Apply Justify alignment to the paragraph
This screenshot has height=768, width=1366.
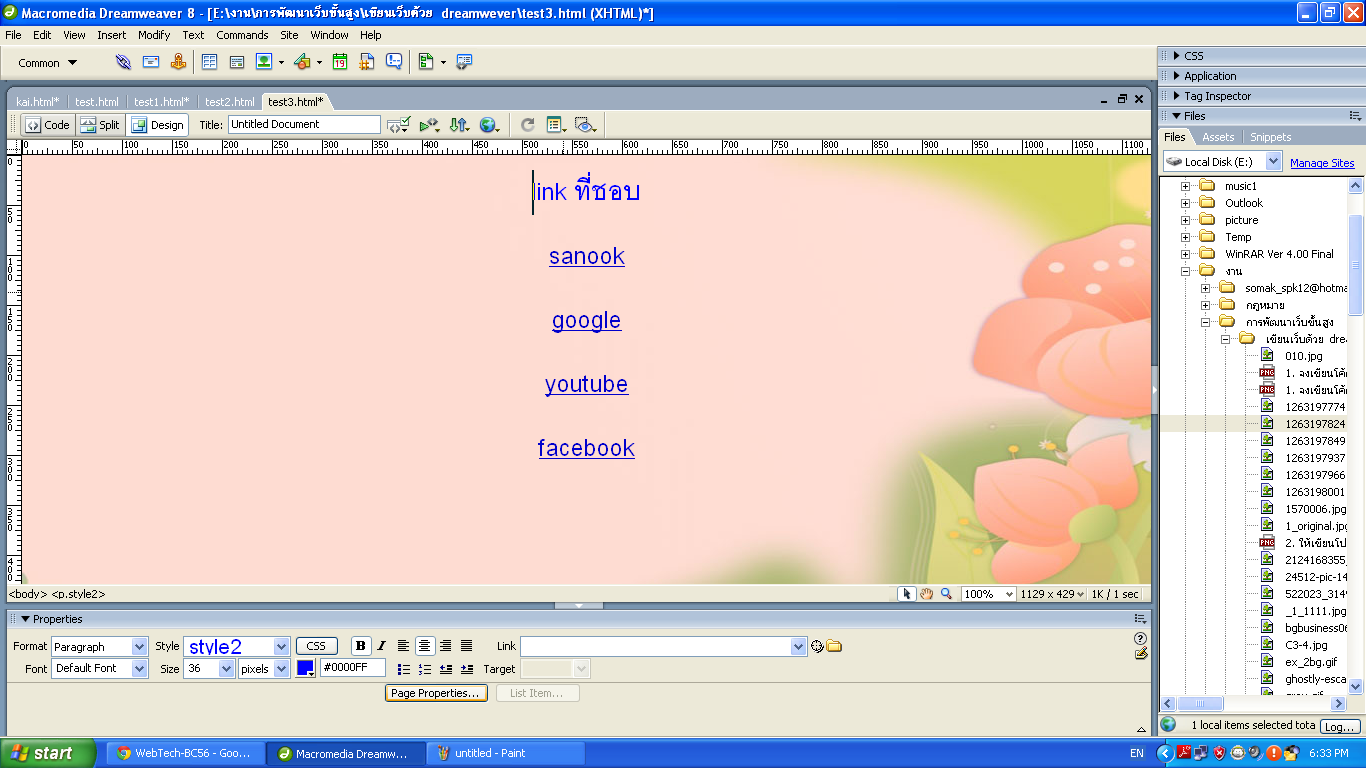[x=466, y=646]
